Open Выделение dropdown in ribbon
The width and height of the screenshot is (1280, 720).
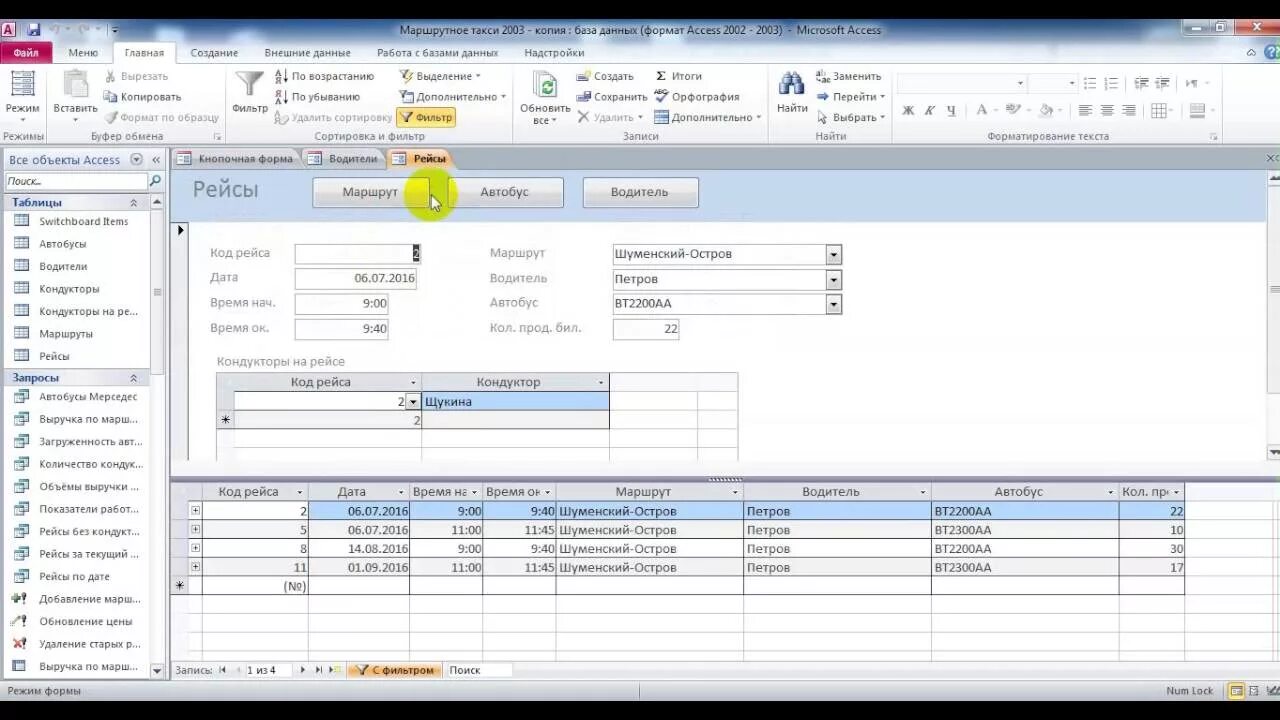440,76
